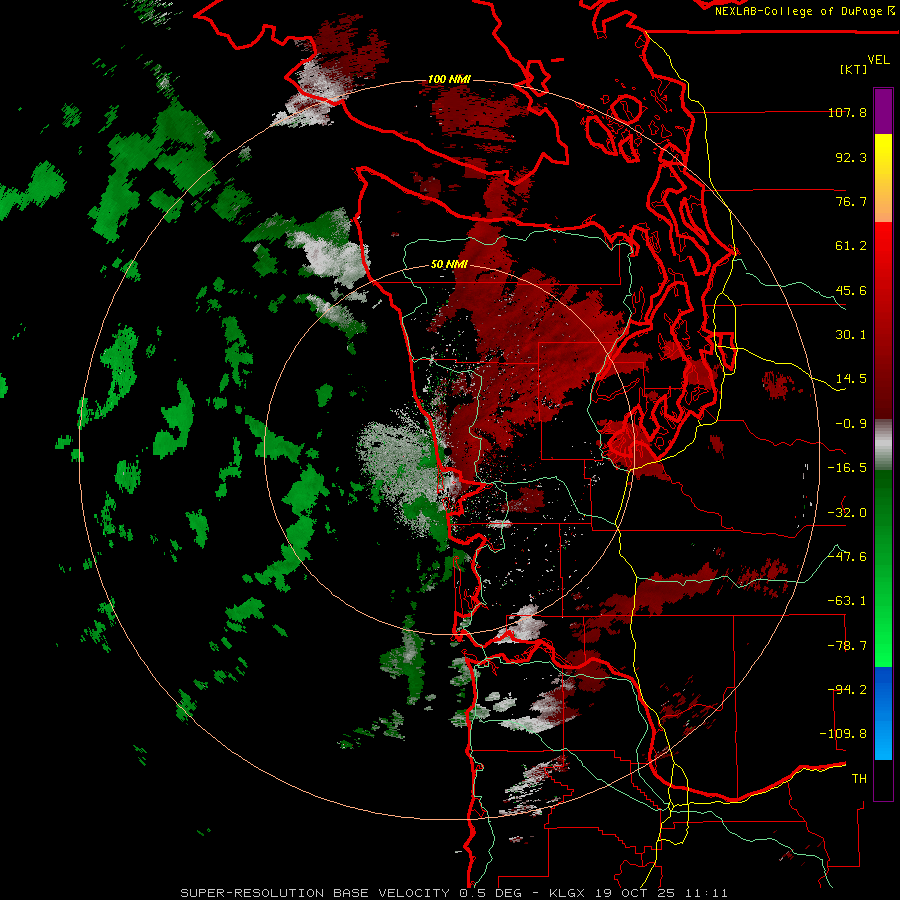The width and height of the screenshot is (900, 900).
Task: Click the 50 NMI range ring label
Action: click(x=449, y=265)
